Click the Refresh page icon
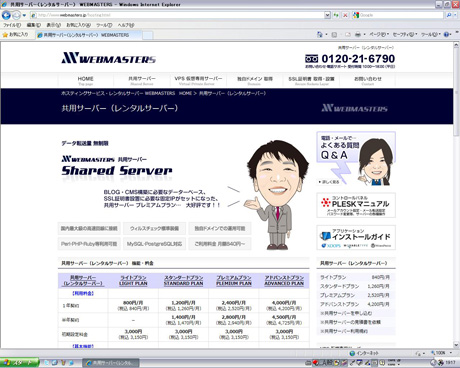This screenshot has height=368, width=460. (336, 15)
